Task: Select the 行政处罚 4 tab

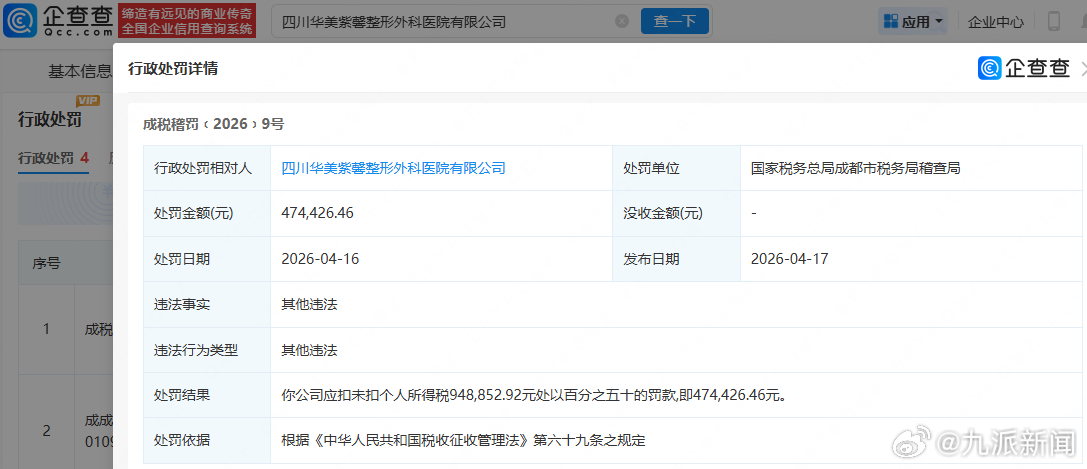Action: (x=53, y=158)
